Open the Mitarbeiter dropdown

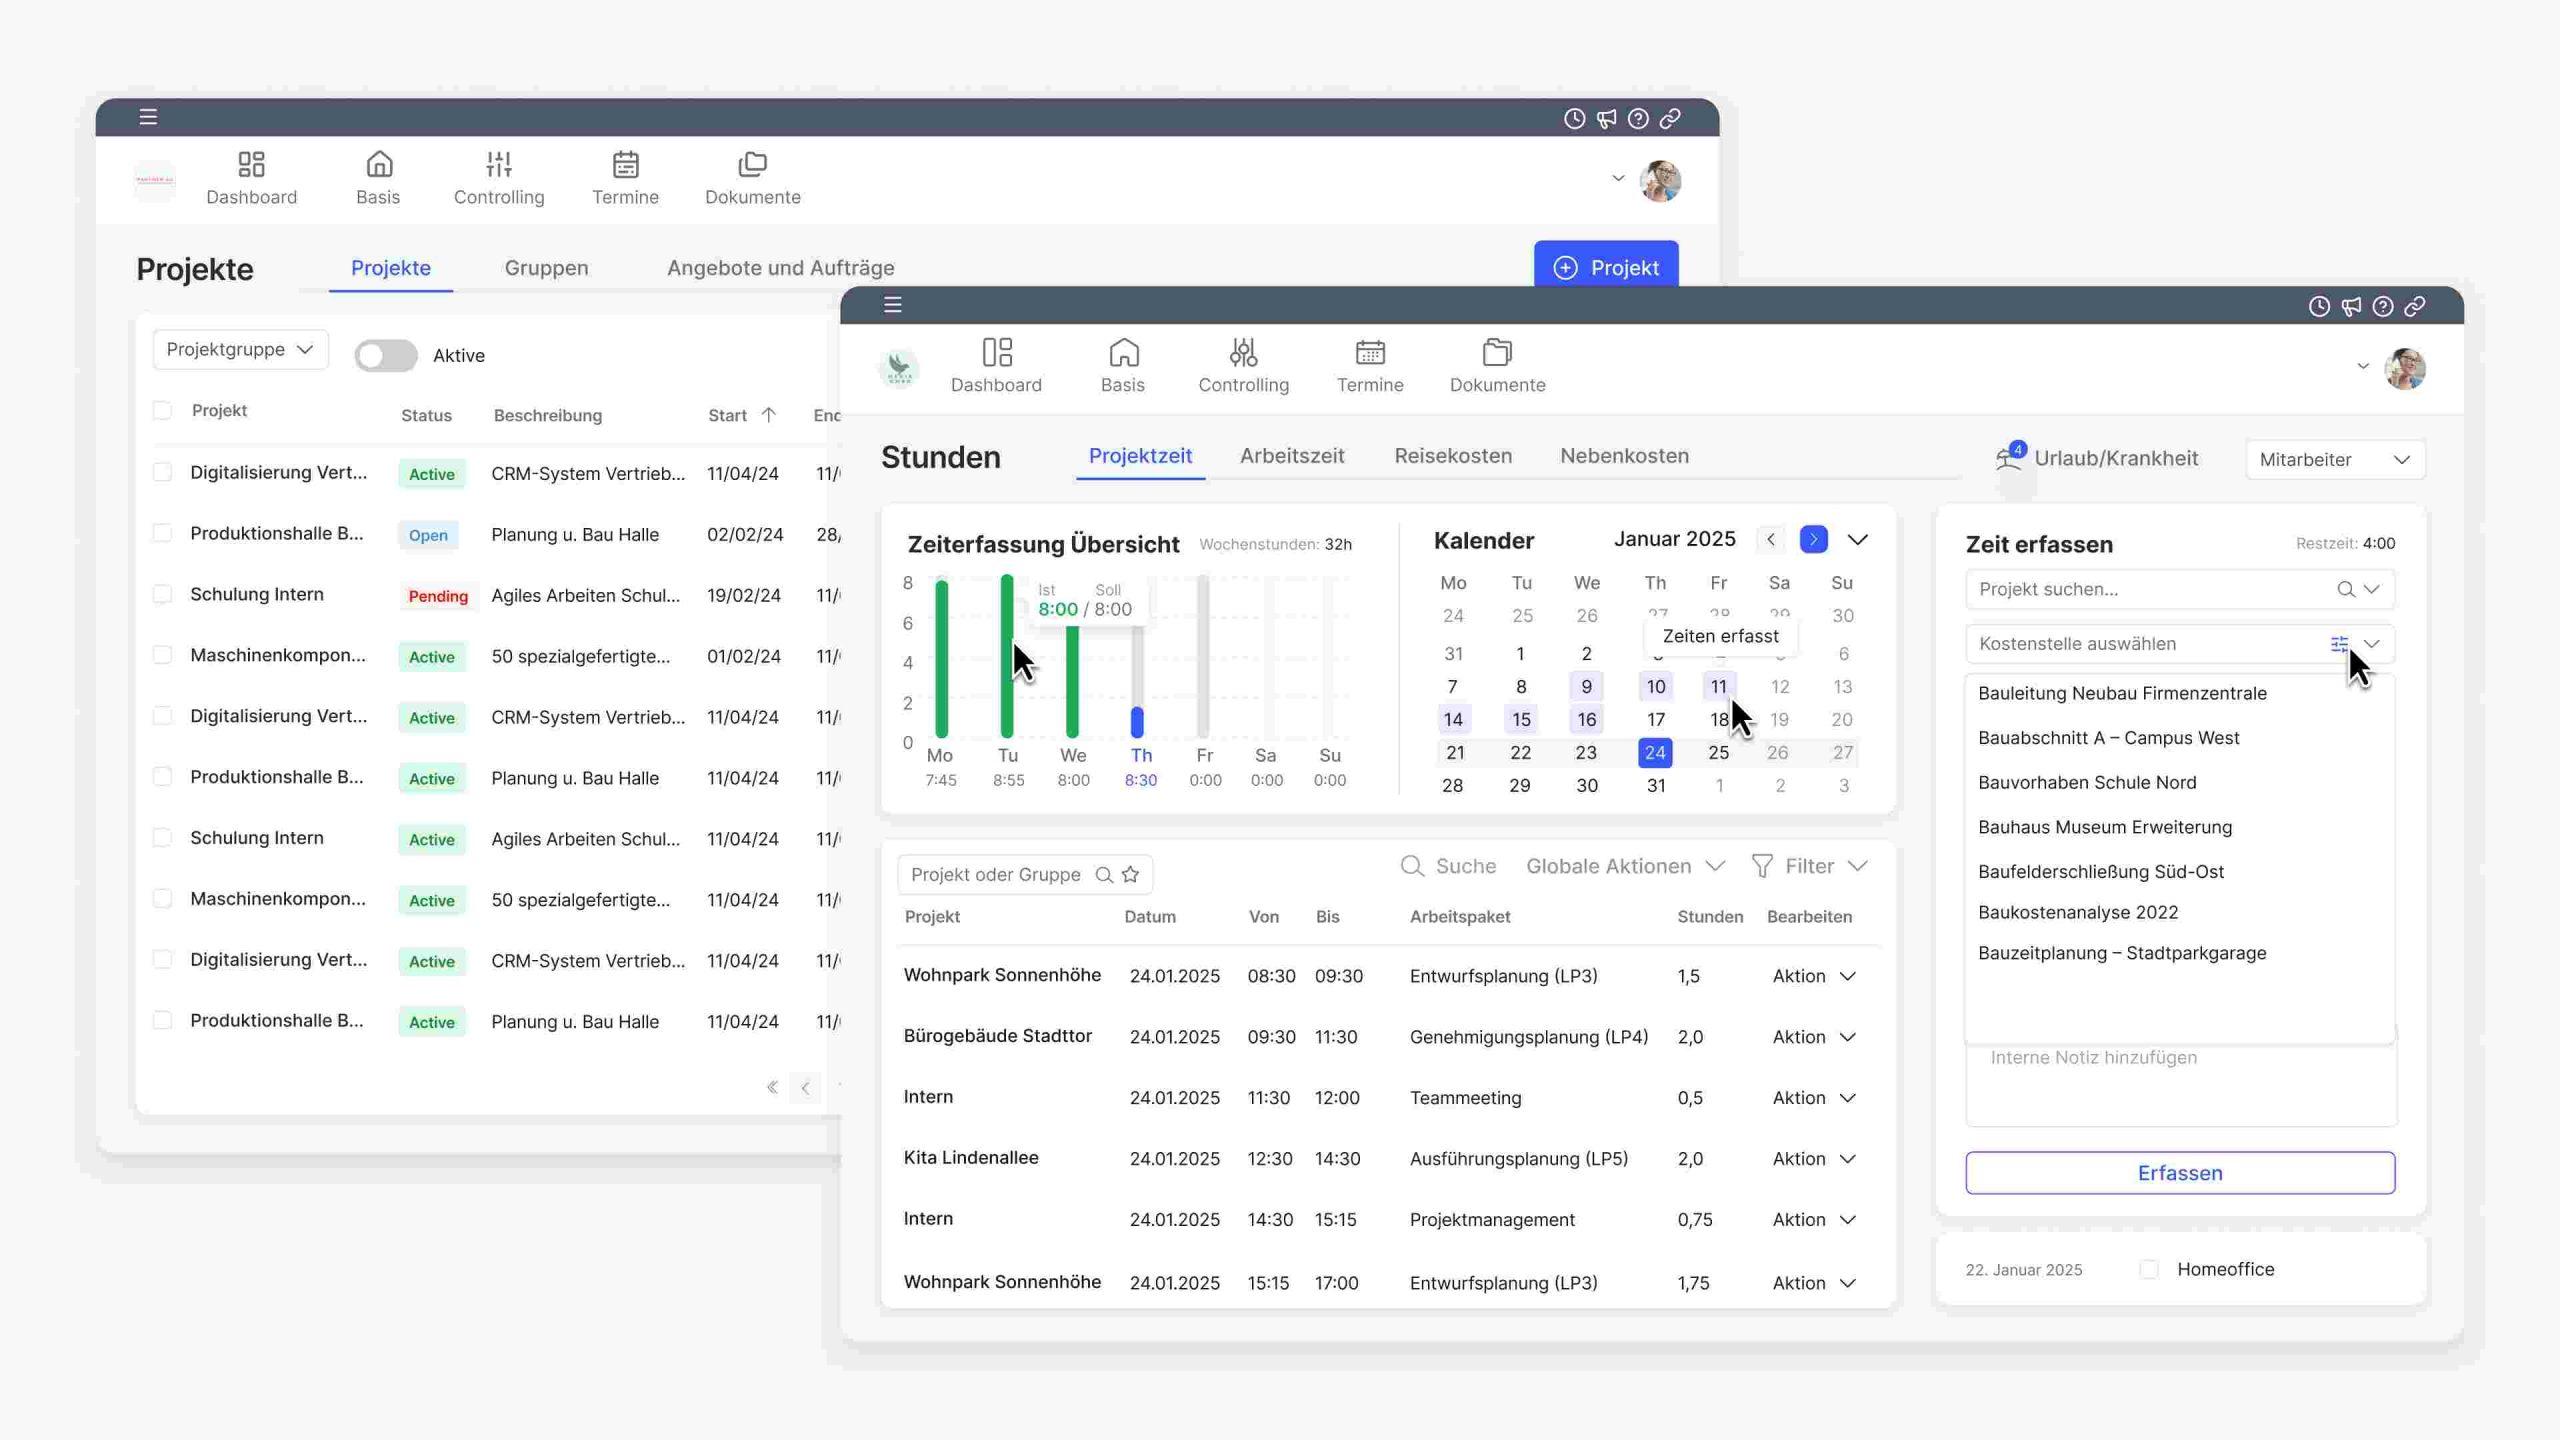point(2334,459)
